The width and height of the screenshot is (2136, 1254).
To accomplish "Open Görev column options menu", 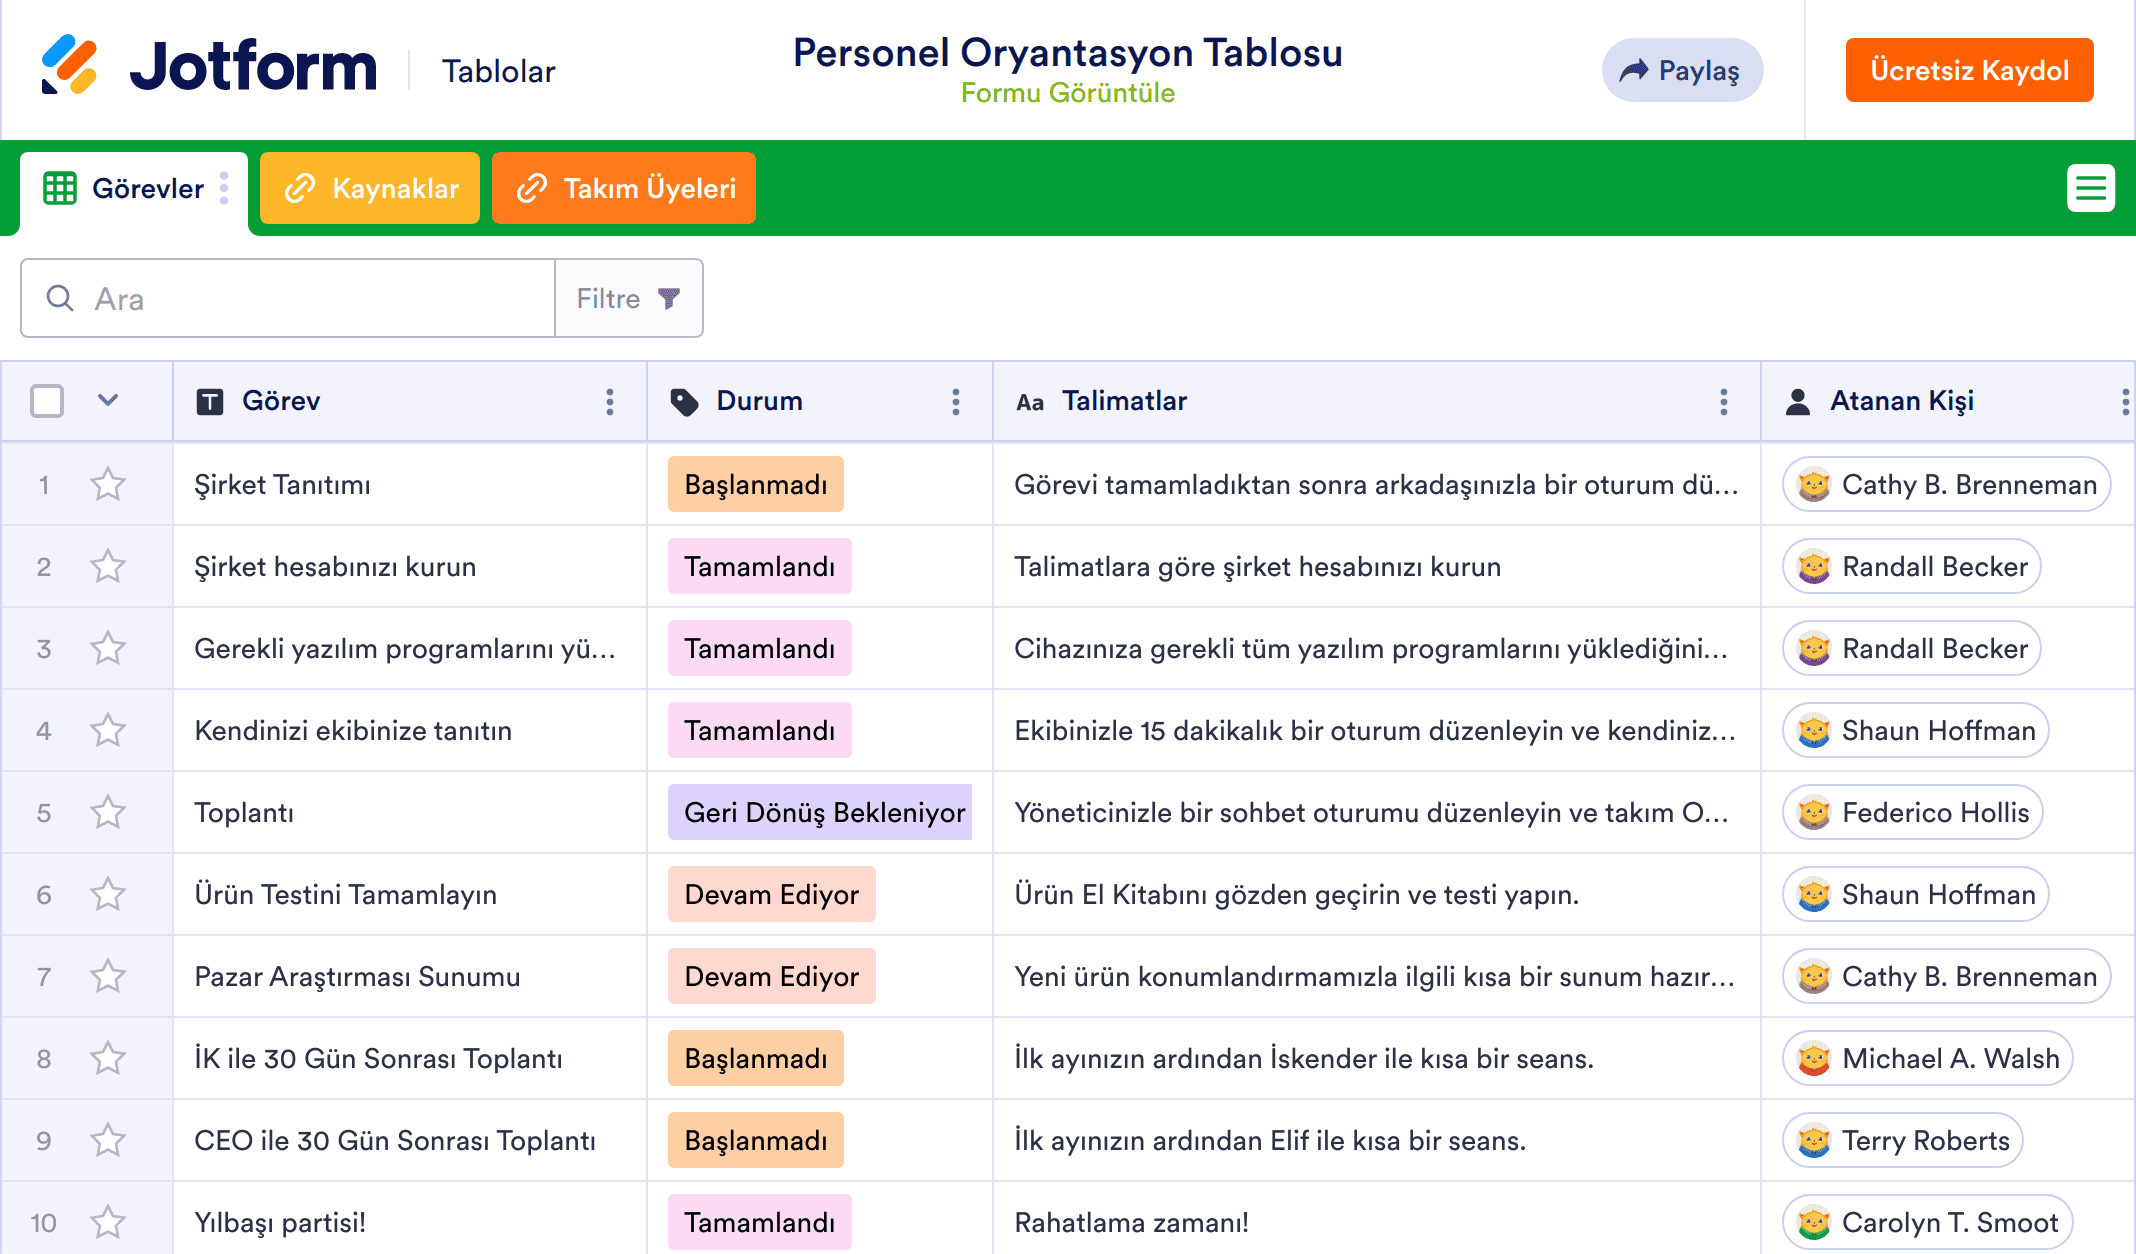I will [x=610, y=402].
